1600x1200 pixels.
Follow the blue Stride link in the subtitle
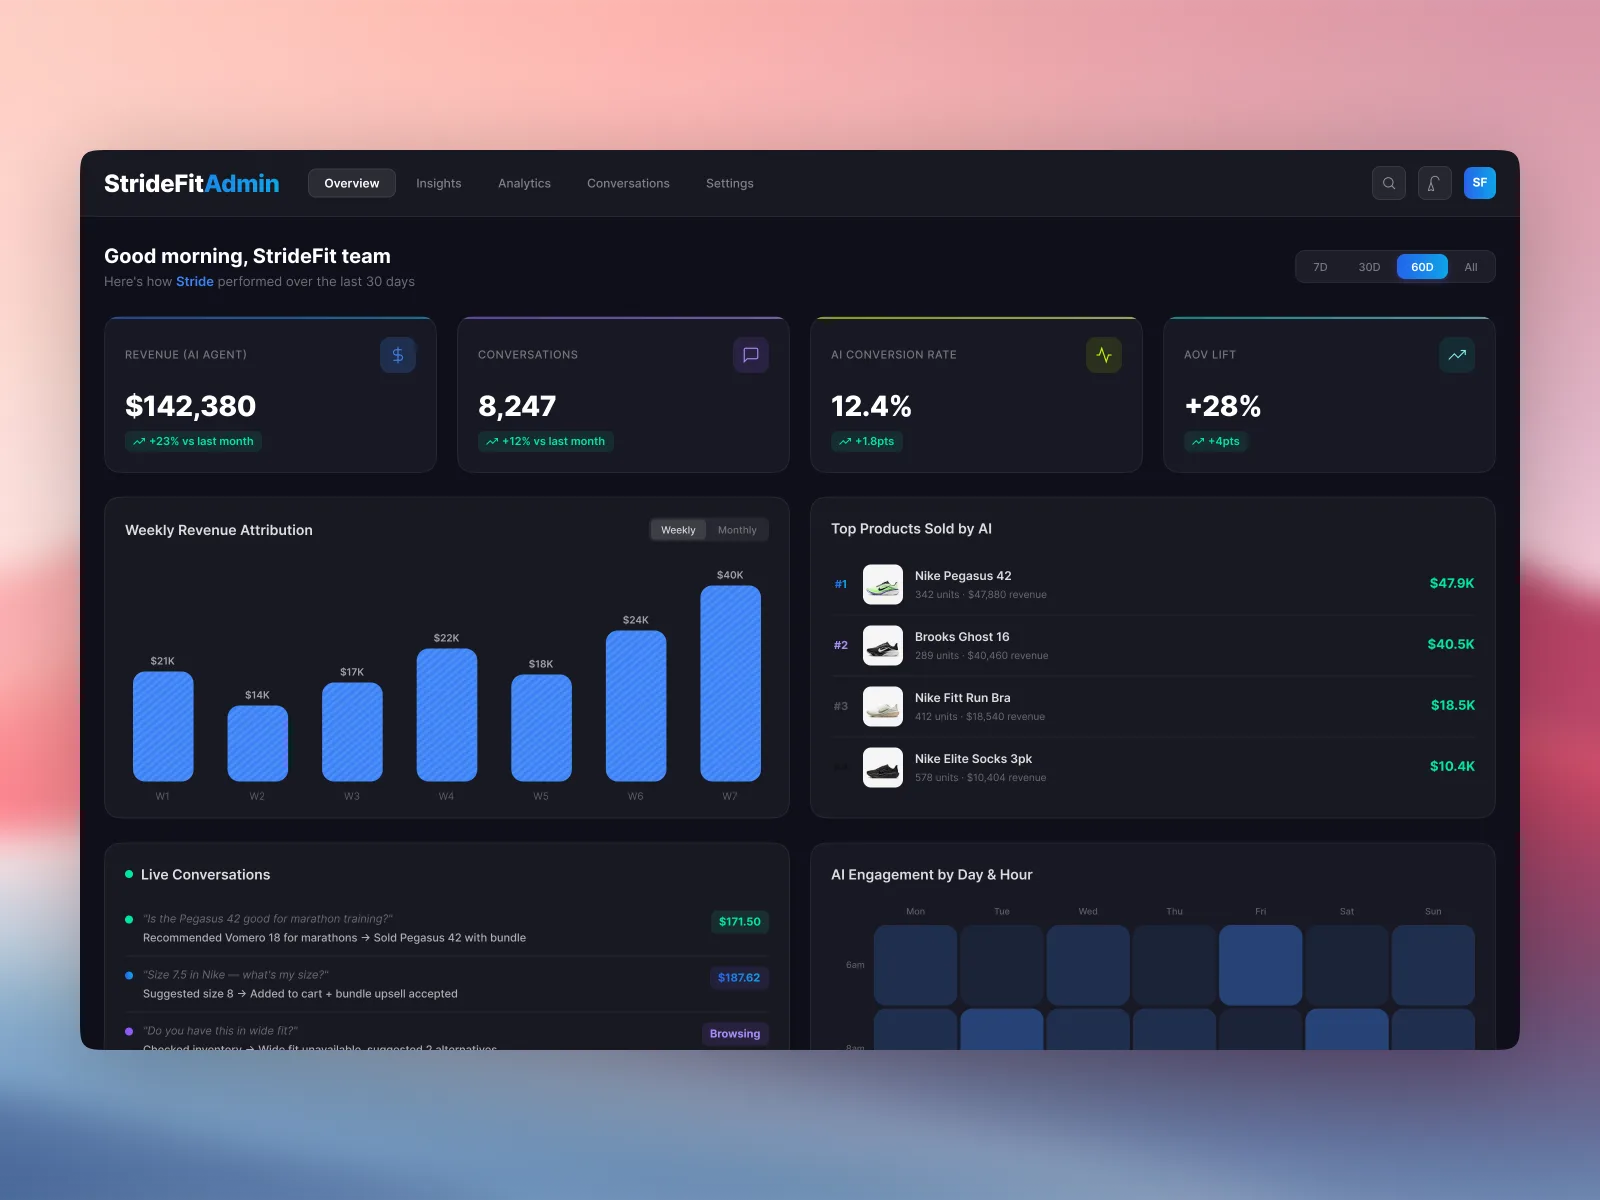[195, 282]
